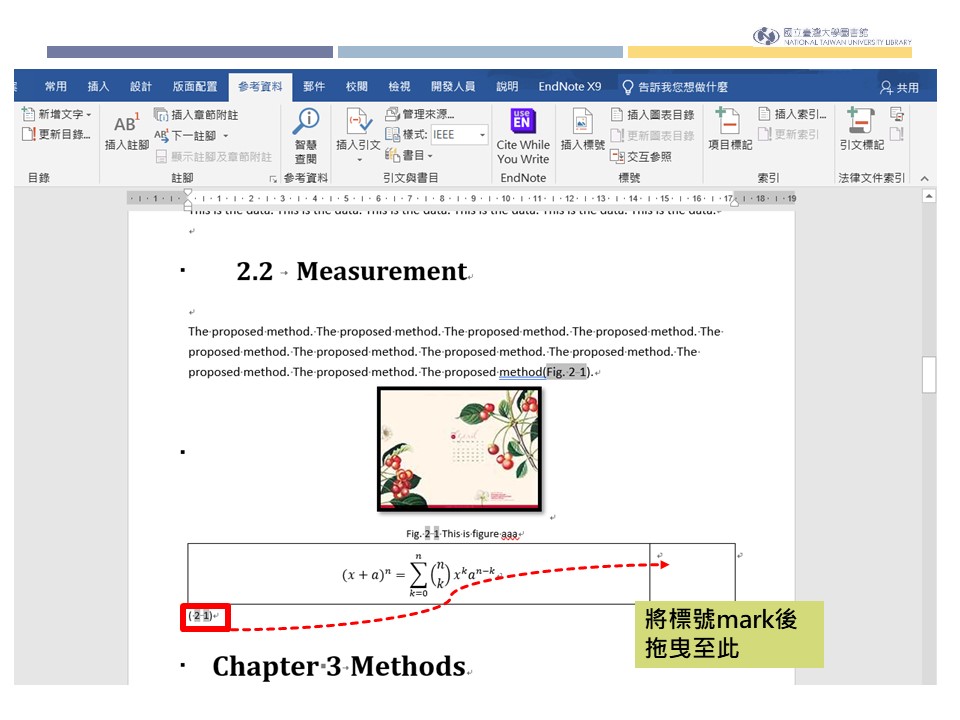The width and height of the screenshot is (960, 720).
Task: Click the right indent marker on ruler
Action: coord(734,203)
